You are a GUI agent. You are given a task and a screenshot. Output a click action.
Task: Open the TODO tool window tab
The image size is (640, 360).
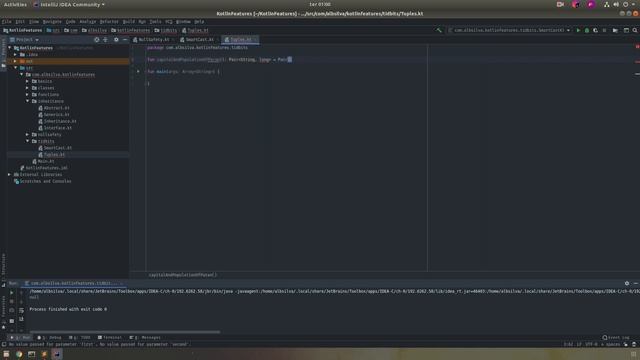pyautogui.click(x=80, y=338)
